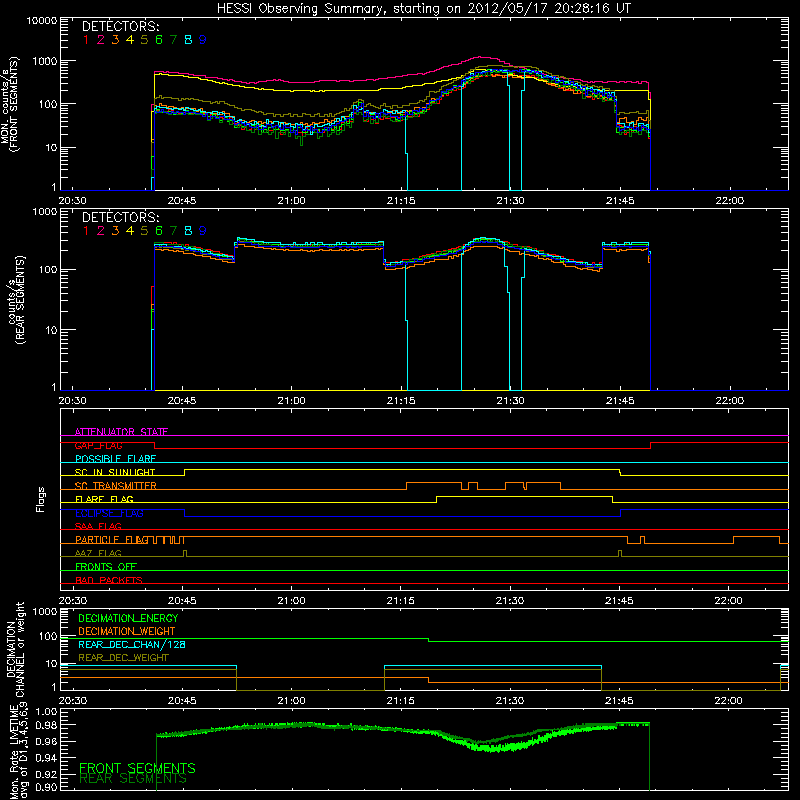The image size is (800, 800).
Task: Select detector 5 in the rear segments legend
Action: [144, 231]
